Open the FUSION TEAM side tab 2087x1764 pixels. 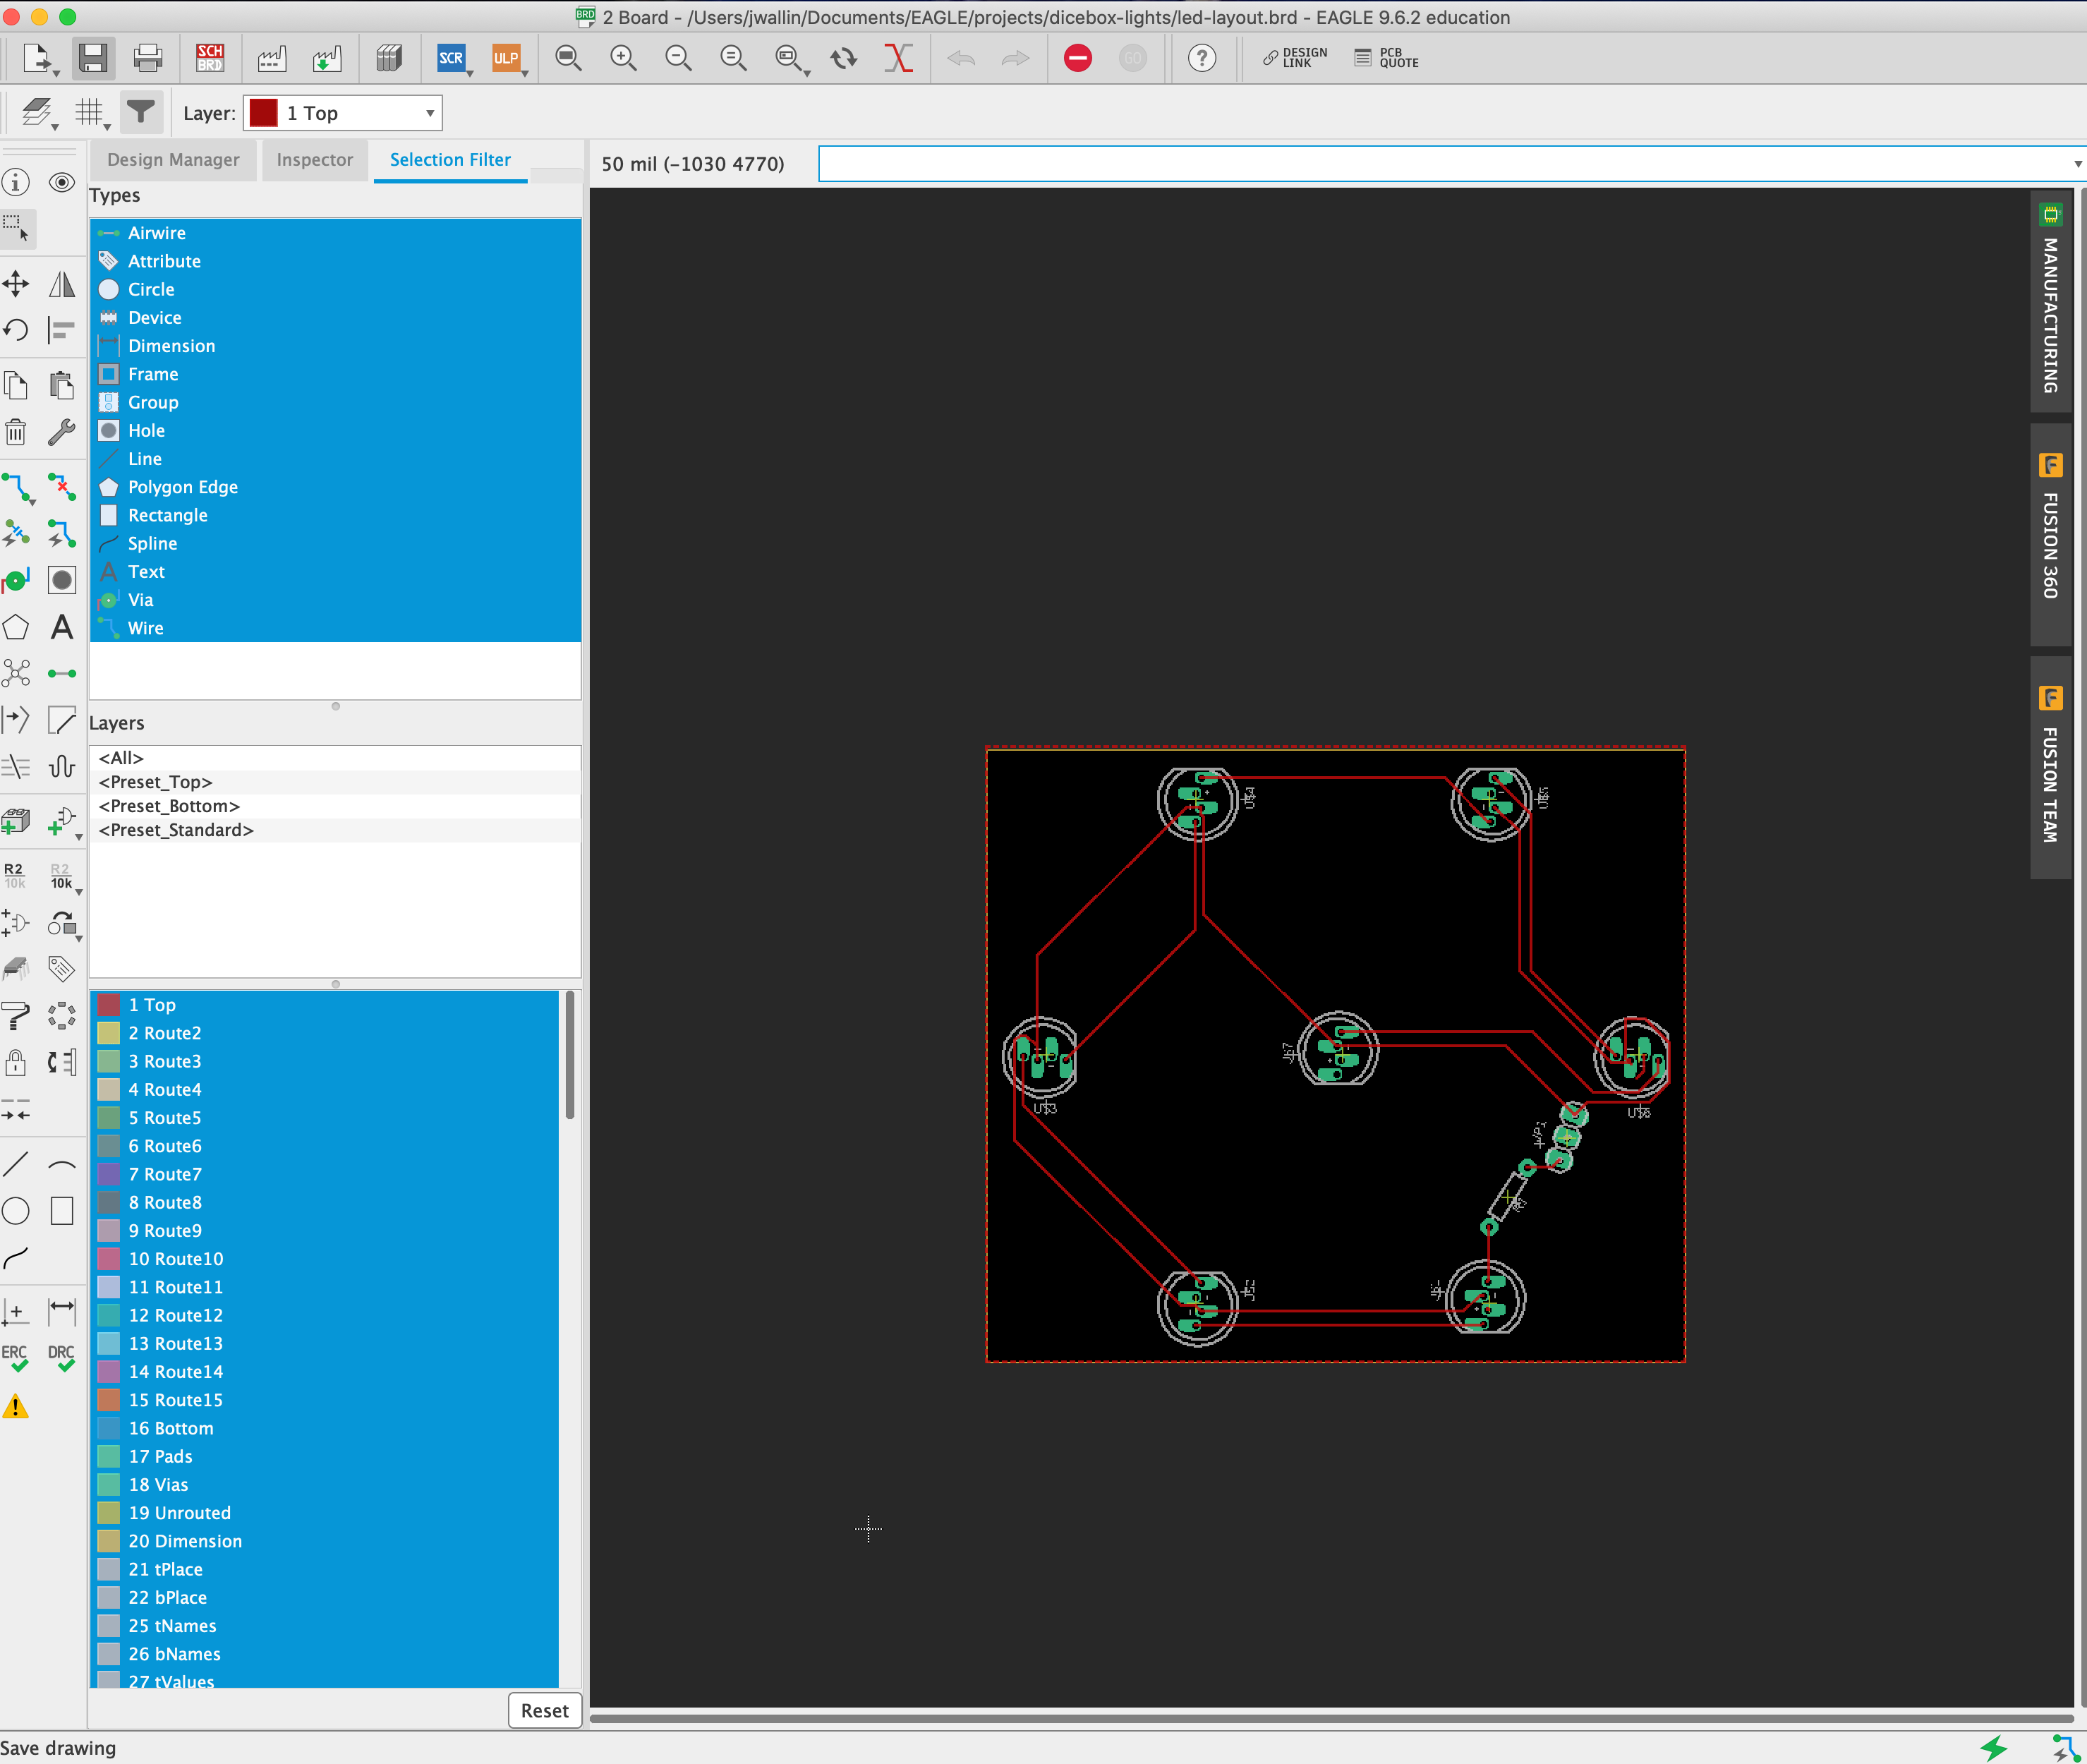(2050, 768)
